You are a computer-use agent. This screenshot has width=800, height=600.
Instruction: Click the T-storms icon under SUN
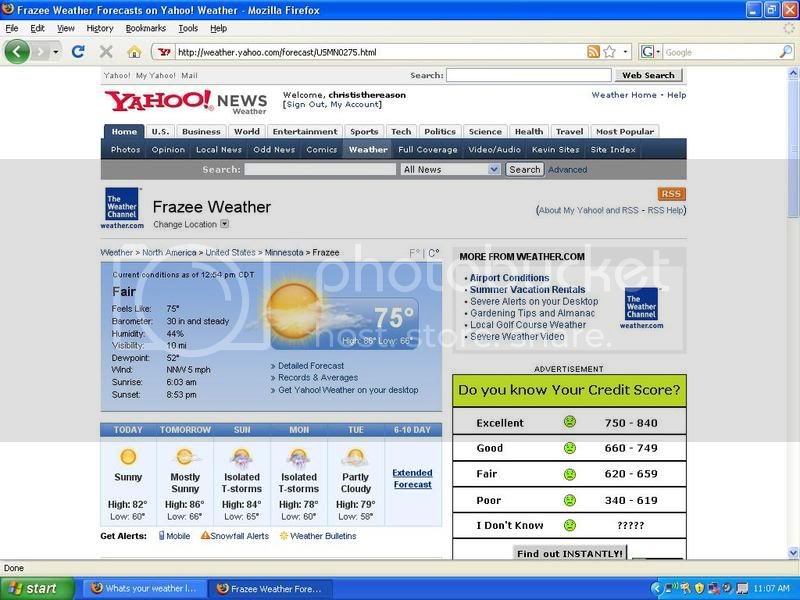[x=242, y=458]
